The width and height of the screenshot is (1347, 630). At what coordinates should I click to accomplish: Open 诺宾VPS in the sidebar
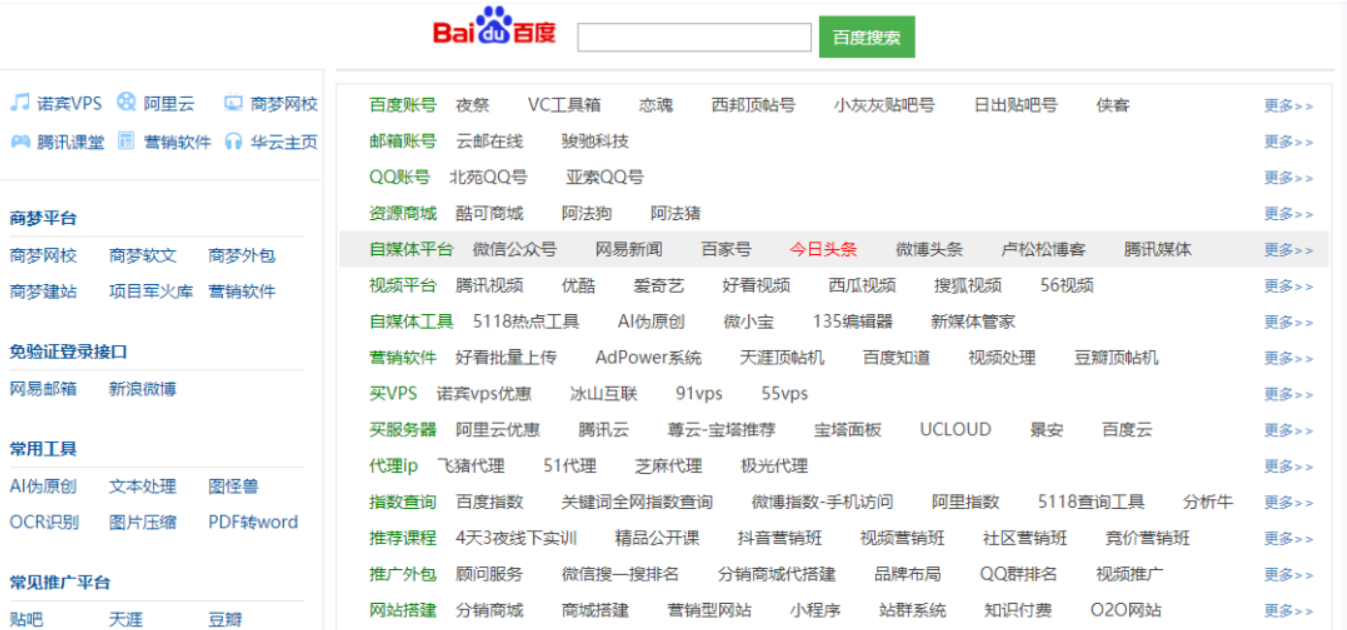pyautogui.click(x=69, y=103)
